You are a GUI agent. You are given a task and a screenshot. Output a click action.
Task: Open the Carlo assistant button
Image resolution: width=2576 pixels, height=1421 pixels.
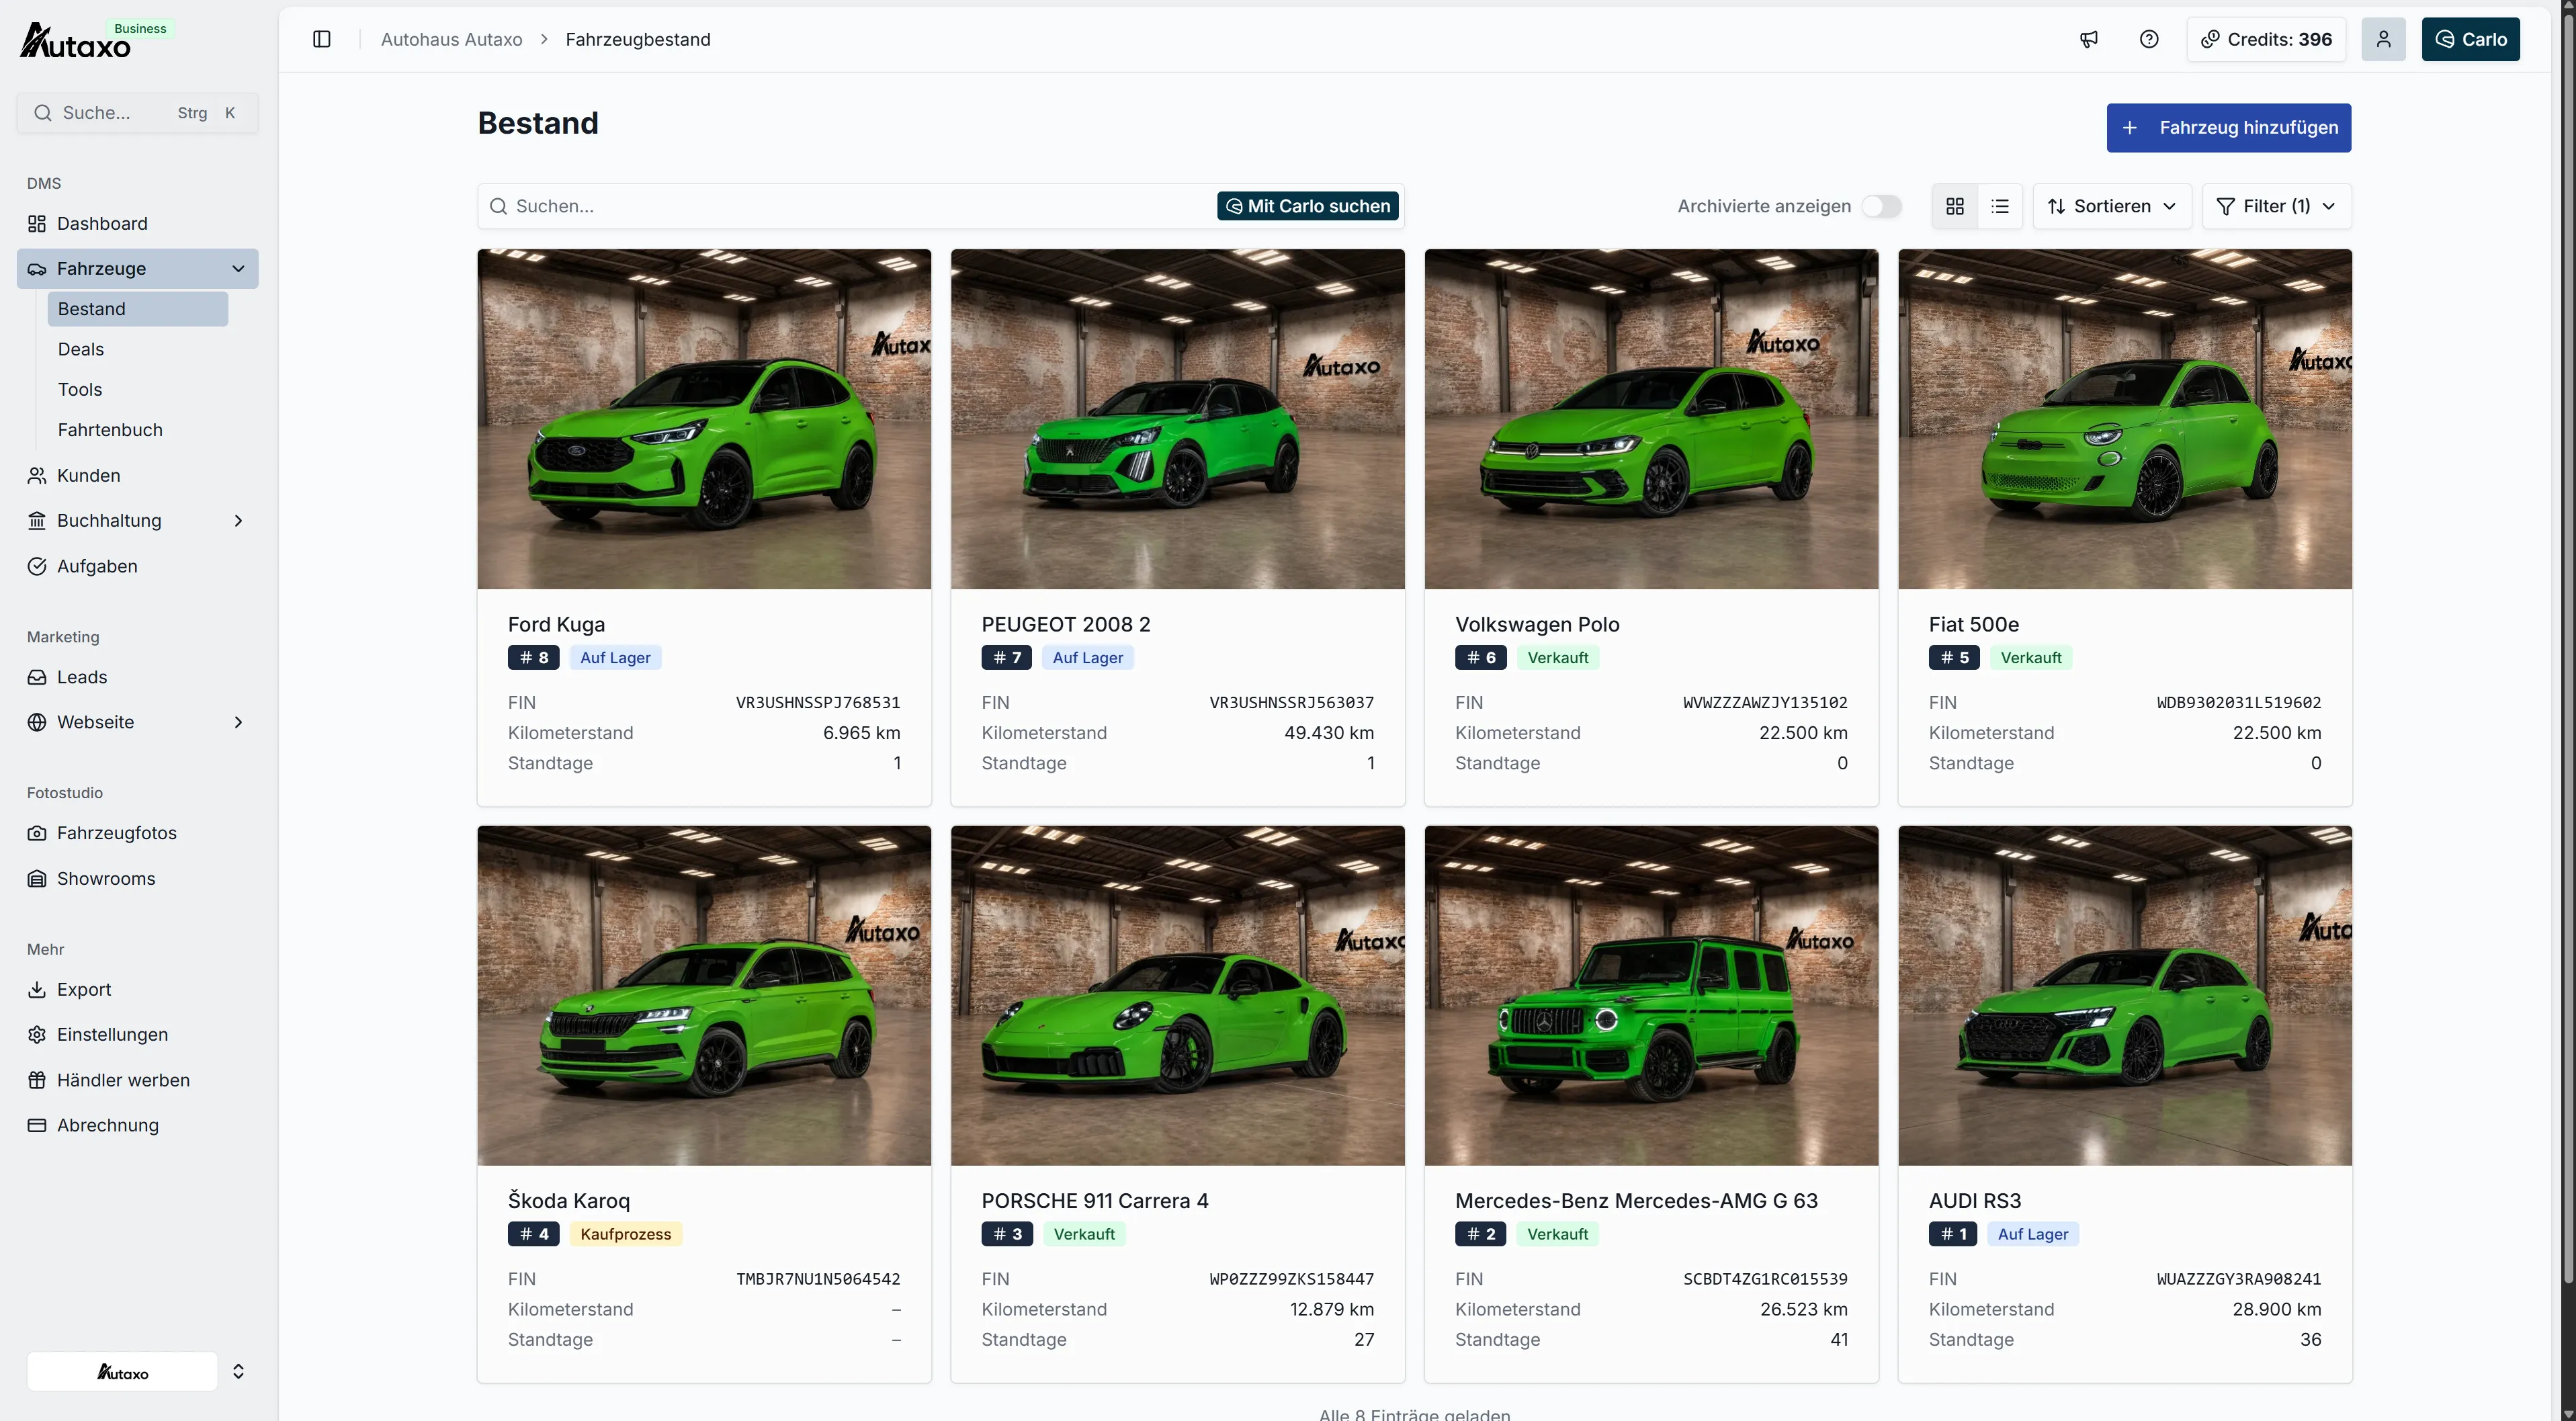tap(2470, 39)
